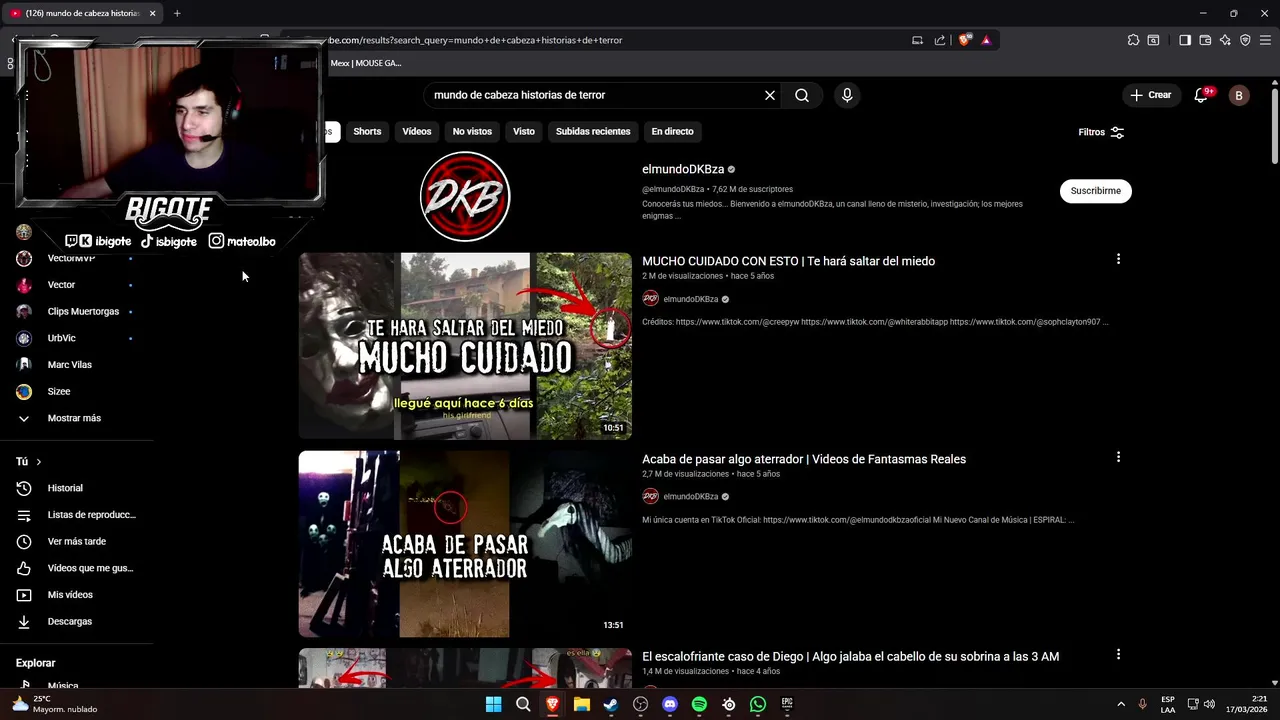Open title El escalofriante caso de Diego
Image resolution: width=1280 pixels, height=720 pixels.
[x=850, y=657]
